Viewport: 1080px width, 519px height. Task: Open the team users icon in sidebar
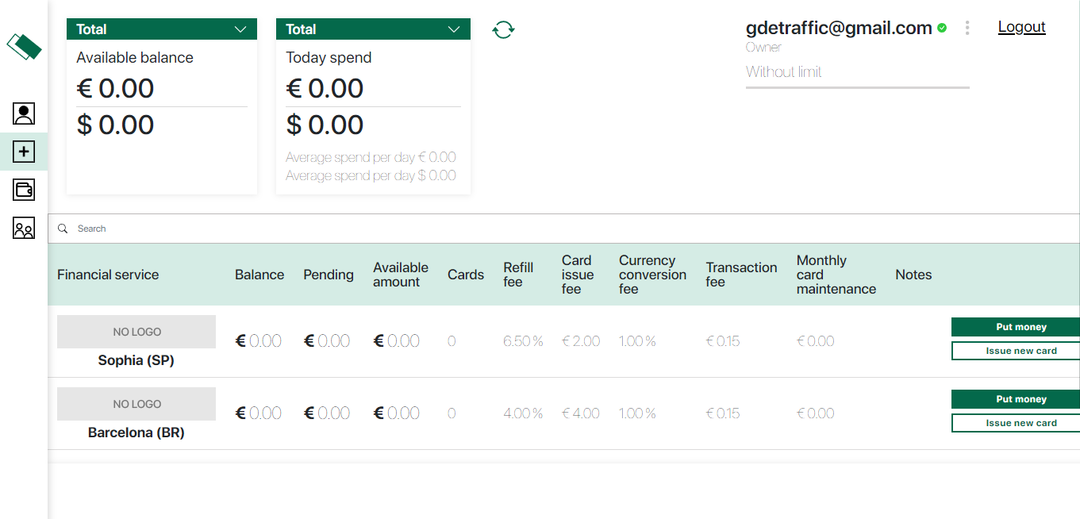tap(24, 229)
